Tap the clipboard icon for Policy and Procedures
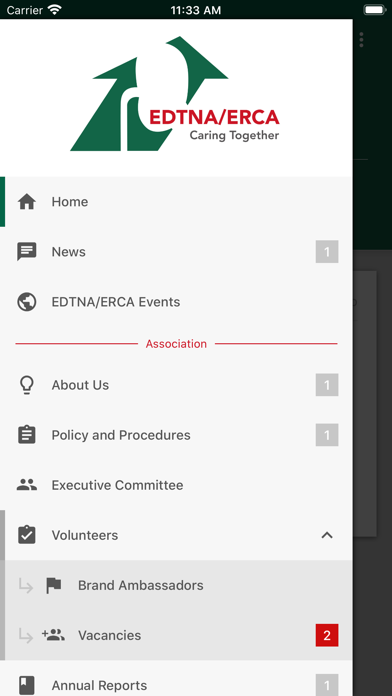Image resolution: width=392 pixels, height=696 pixels. coord(27,435)
